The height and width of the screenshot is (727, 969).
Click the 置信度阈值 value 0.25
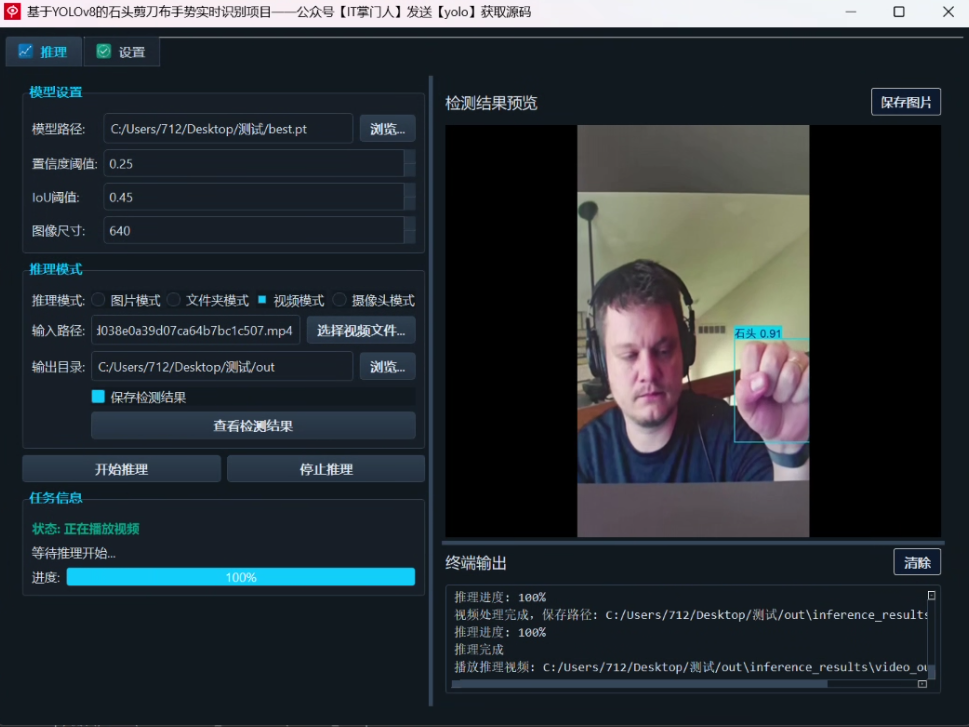pos(121,164)
